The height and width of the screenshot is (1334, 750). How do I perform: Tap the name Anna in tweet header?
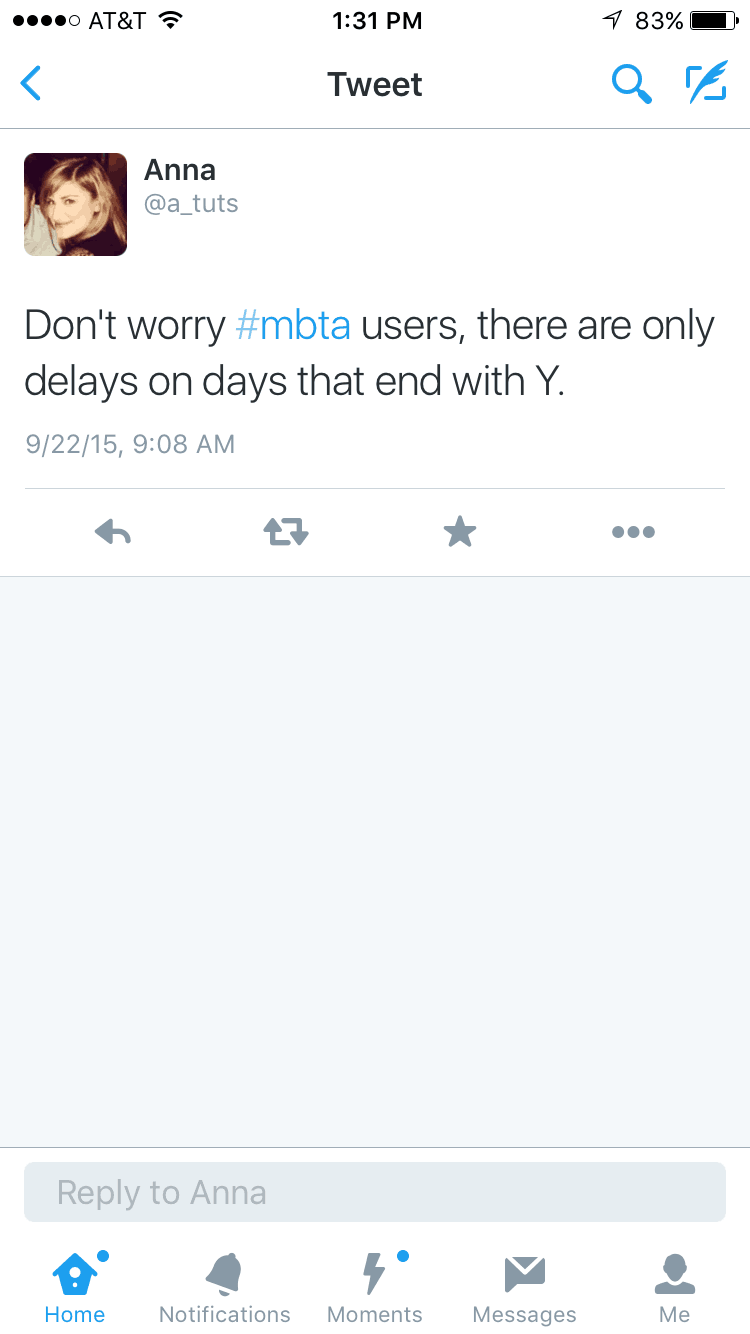[x=180, y=170]
